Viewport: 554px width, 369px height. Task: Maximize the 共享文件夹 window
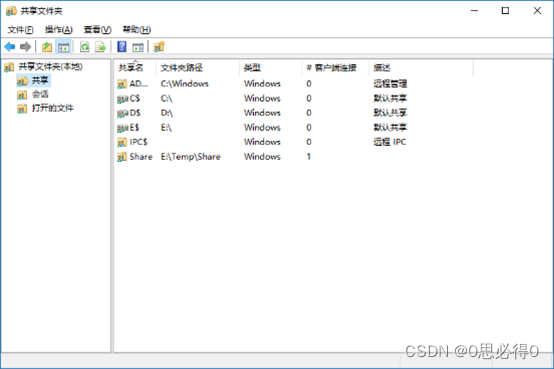point(506,11)
